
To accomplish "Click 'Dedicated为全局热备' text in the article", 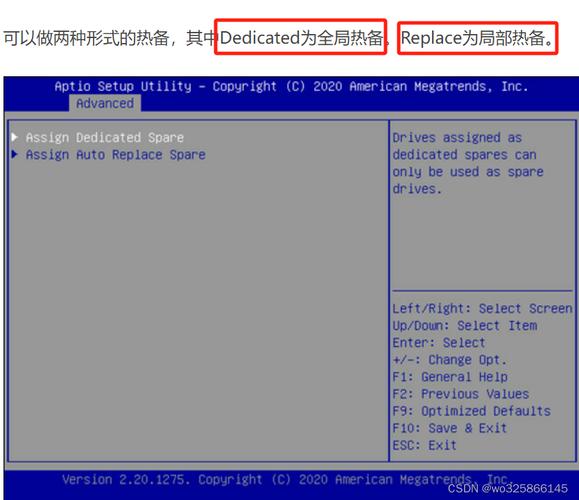I will pos(301,38).
